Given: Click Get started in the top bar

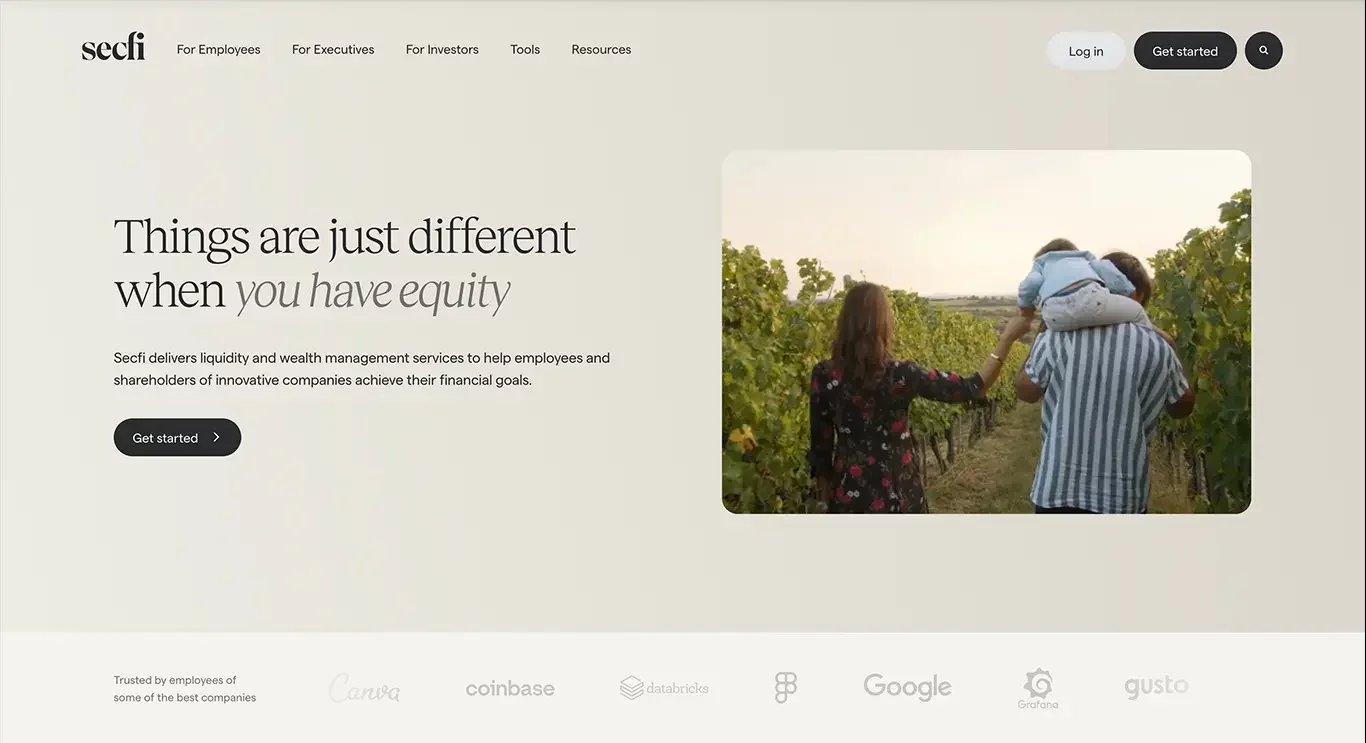Looking at the screenshot, I should click(x=1185, y=51).
